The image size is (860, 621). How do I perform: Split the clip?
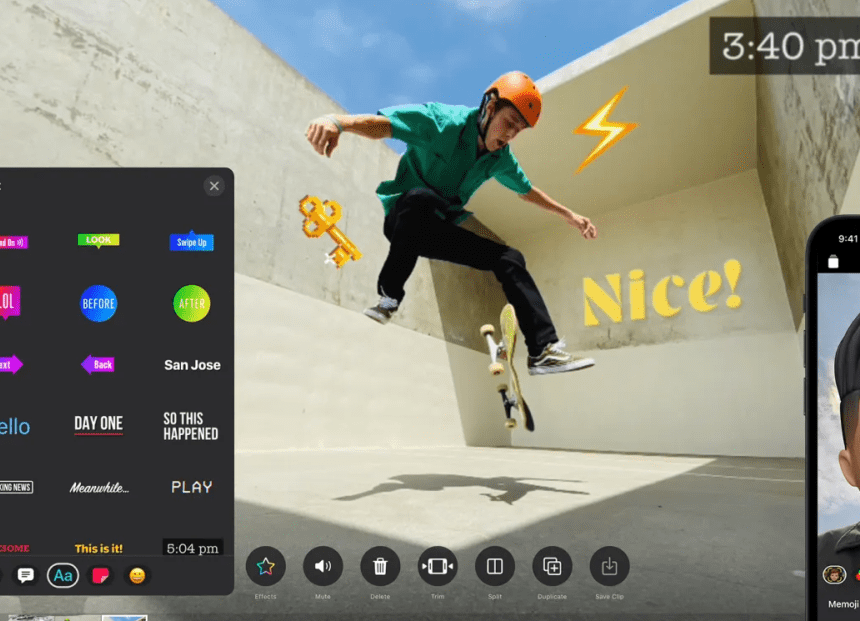pos(494,566)
